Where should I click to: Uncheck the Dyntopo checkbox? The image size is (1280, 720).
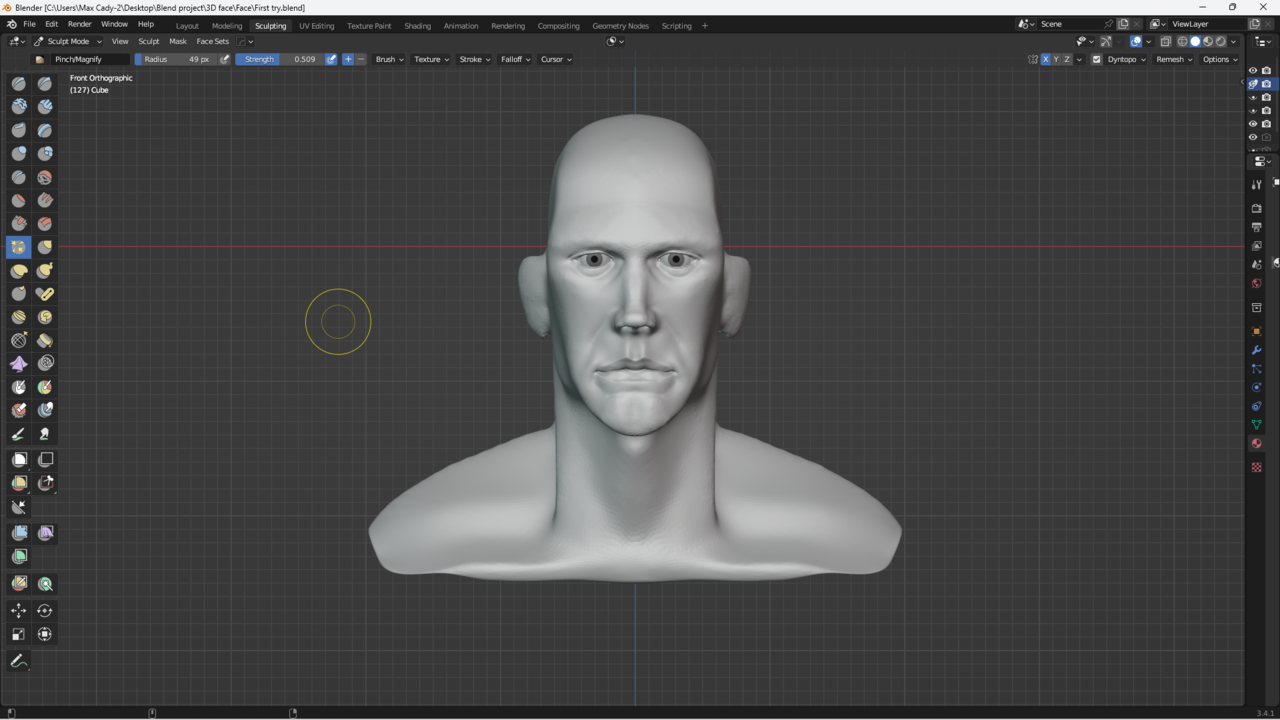[1096, 59]
